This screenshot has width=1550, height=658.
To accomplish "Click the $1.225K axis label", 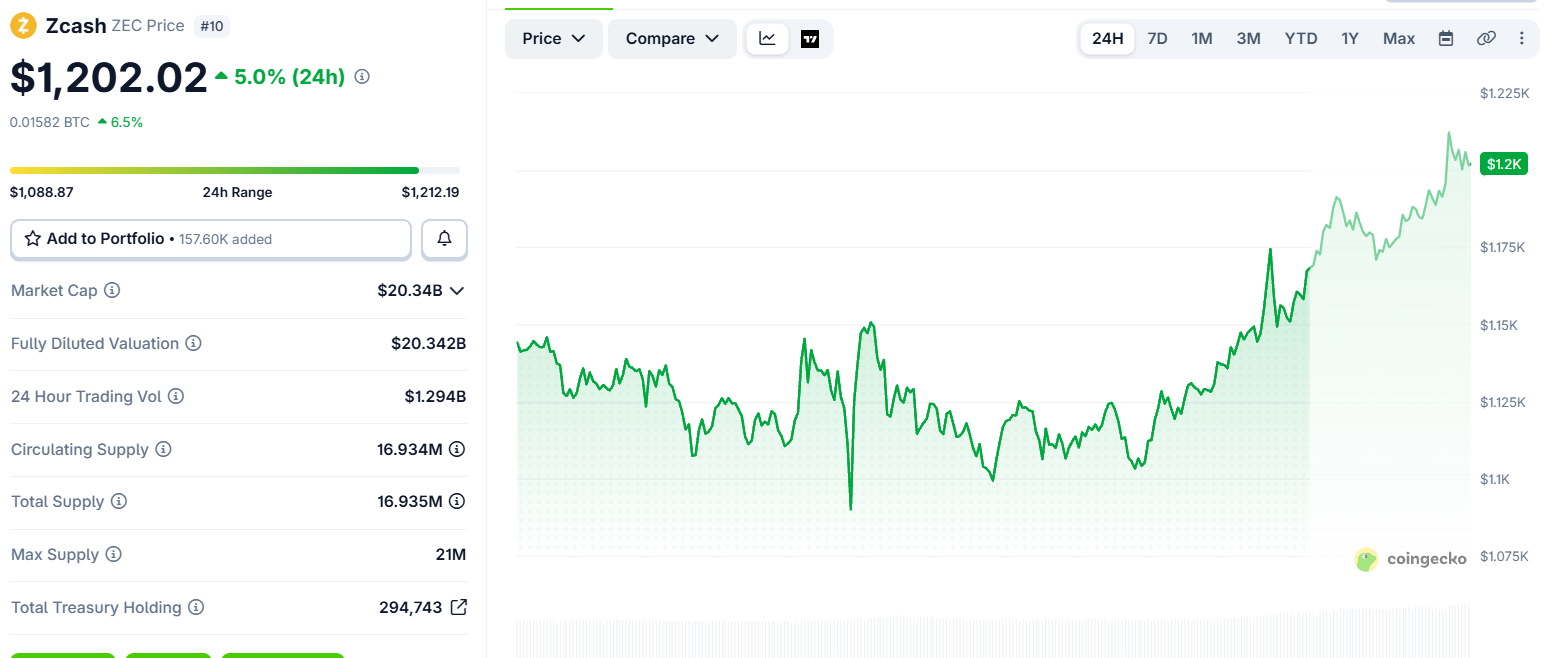I will [1505, 93].
